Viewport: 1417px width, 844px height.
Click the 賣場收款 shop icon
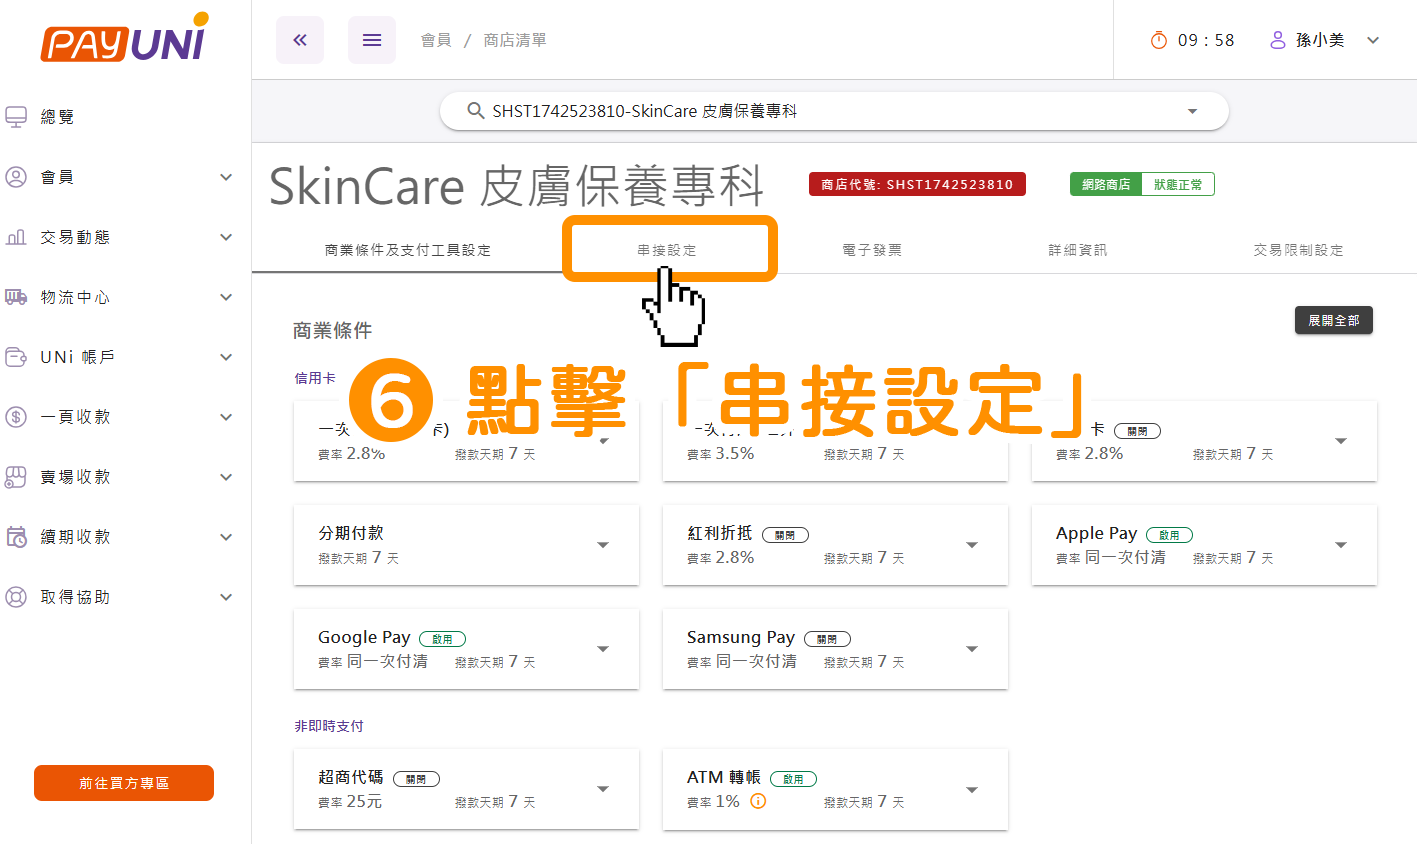click(x=16, y=477)
